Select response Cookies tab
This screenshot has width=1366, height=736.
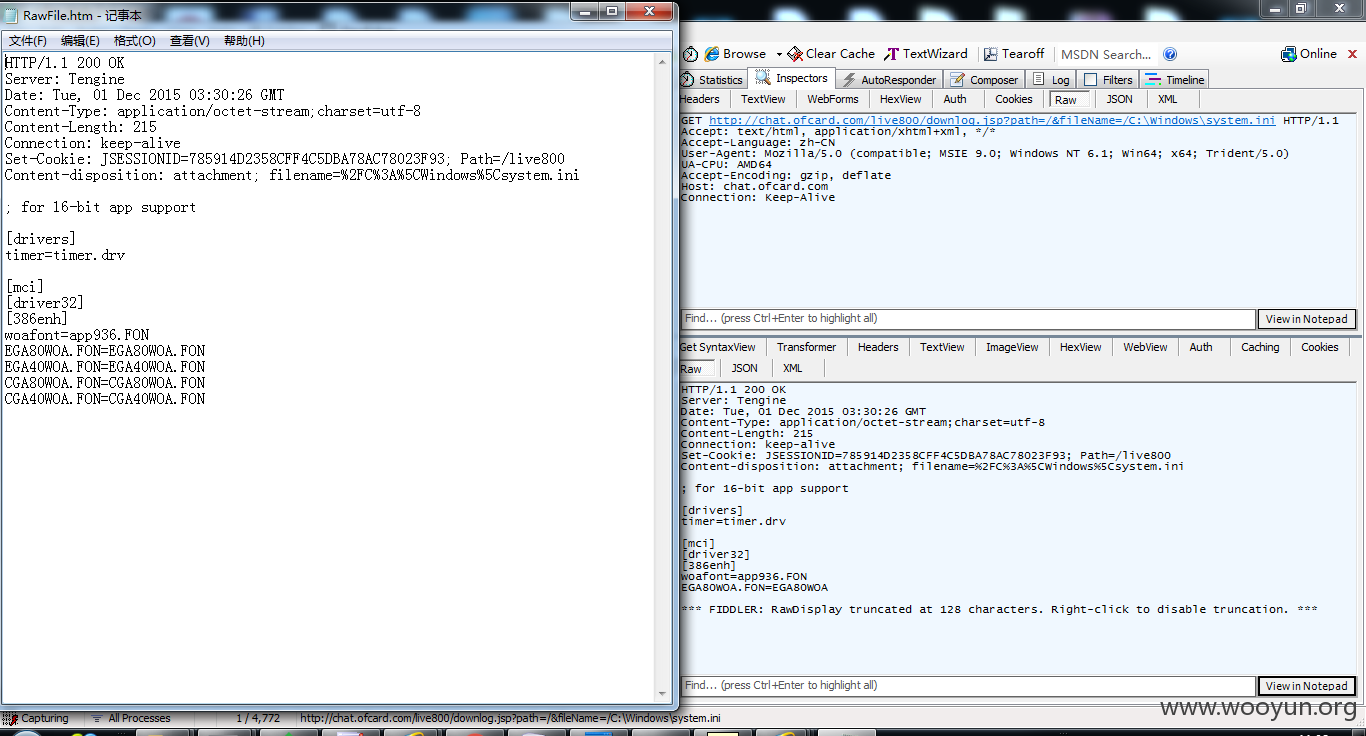coord(1320,347)
